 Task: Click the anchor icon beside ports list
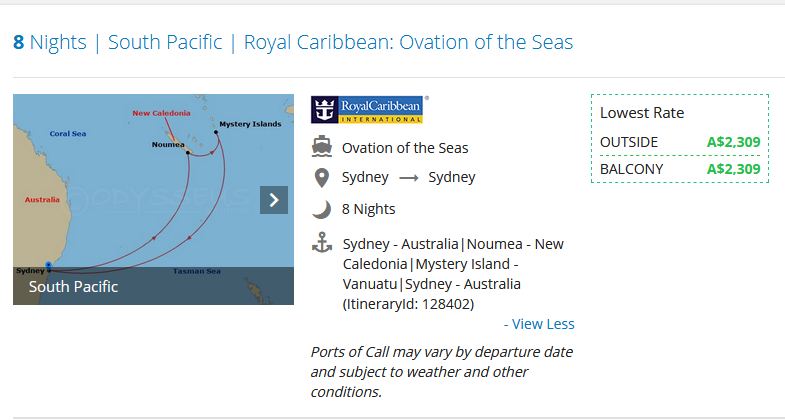tap(322, 242)
